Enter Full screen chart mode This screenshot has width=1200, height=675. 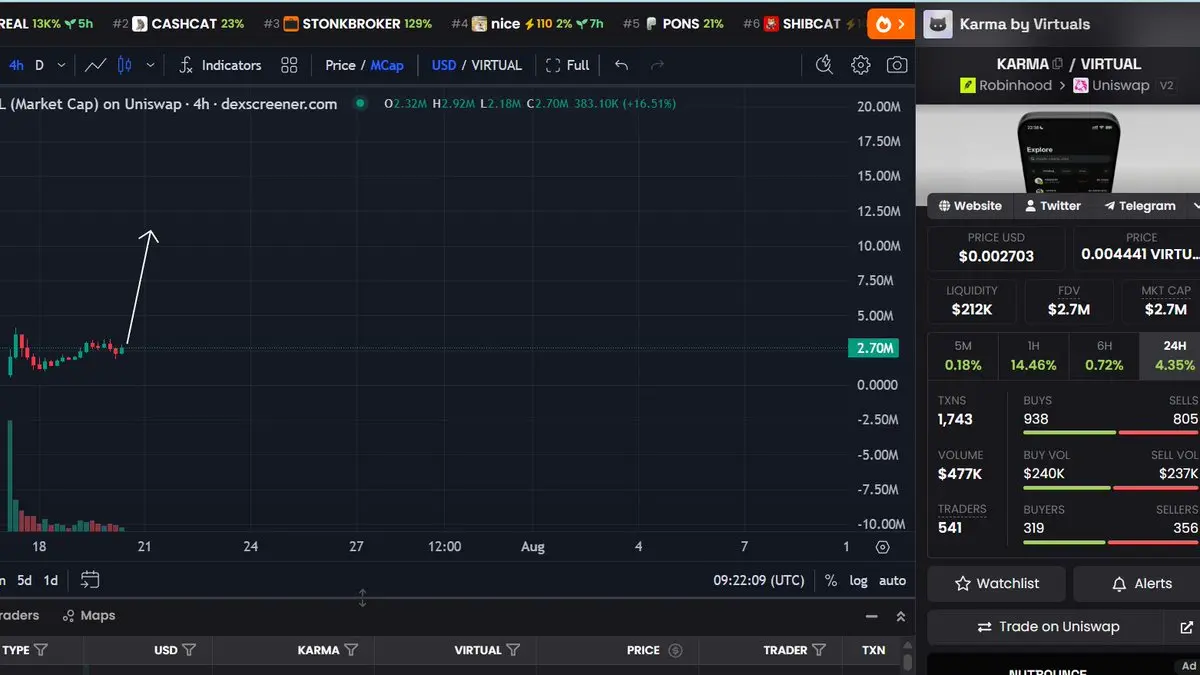point(568,65)
